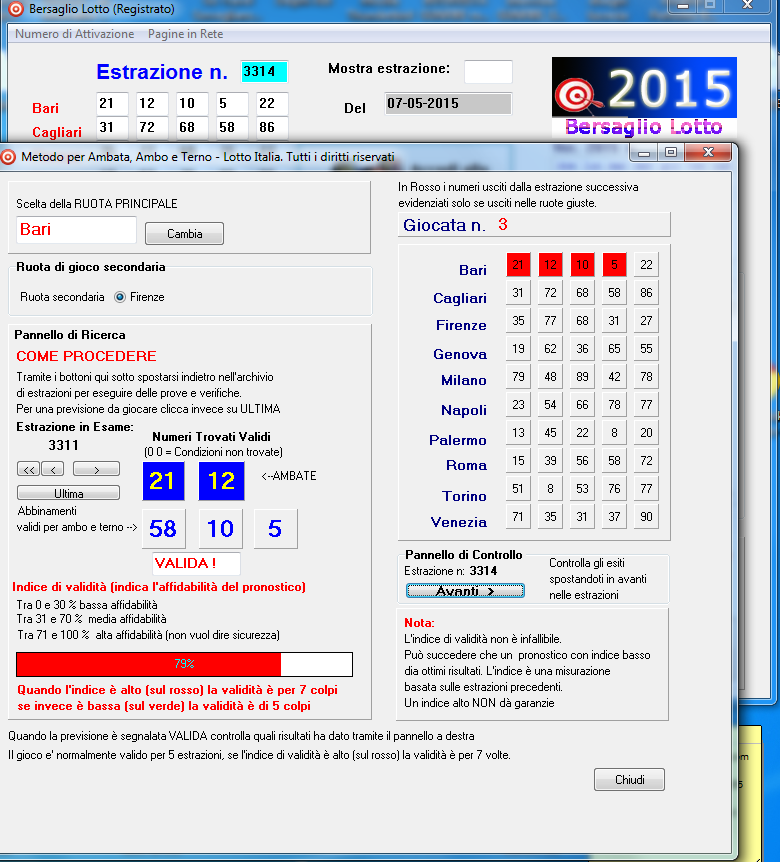The height and width of the screenshot is (862, 780).
Task: Click the blue ambata tile showing 21
Action: [x=163, y=481]
